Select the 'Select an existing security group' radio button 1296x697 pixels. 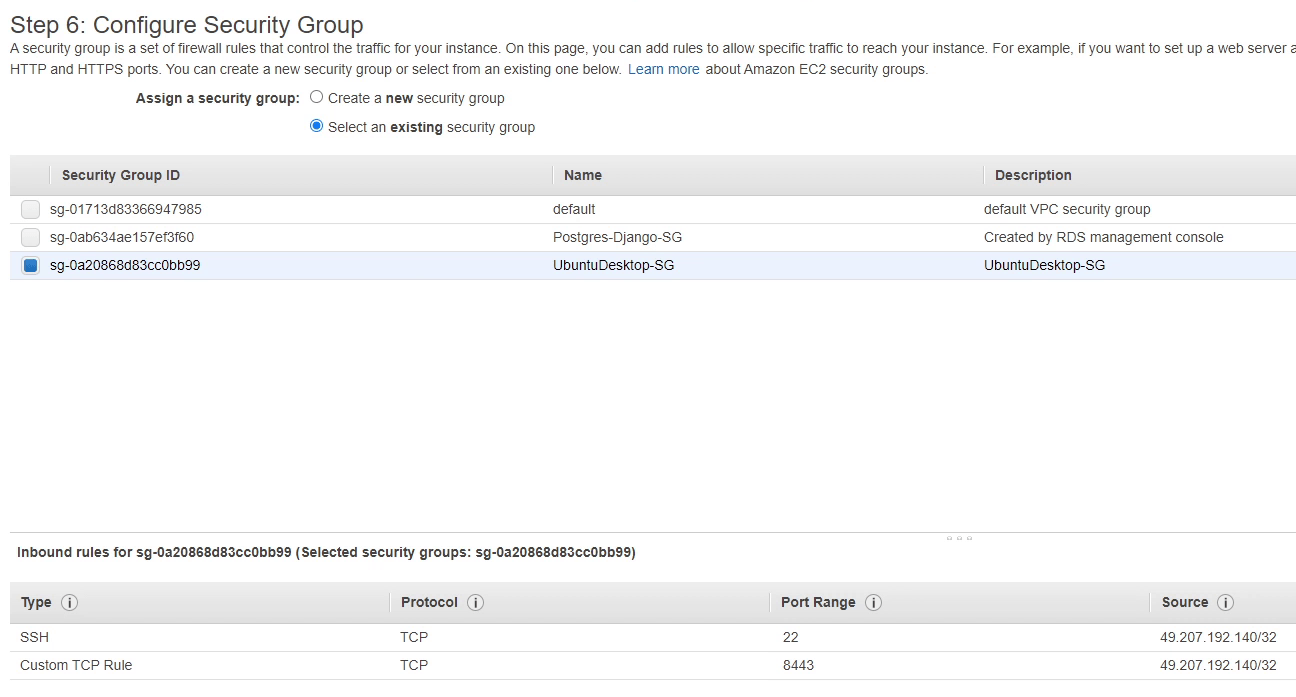point(316,126)
